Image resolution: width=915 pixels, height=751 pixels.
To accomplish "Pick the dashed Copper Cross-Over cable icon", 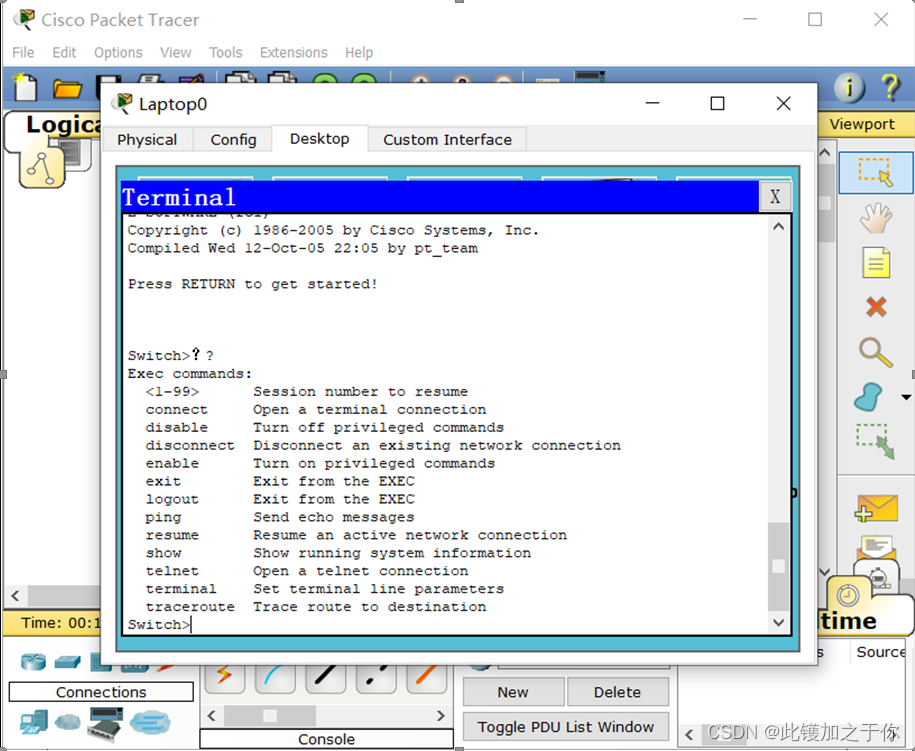I will 375,676.
